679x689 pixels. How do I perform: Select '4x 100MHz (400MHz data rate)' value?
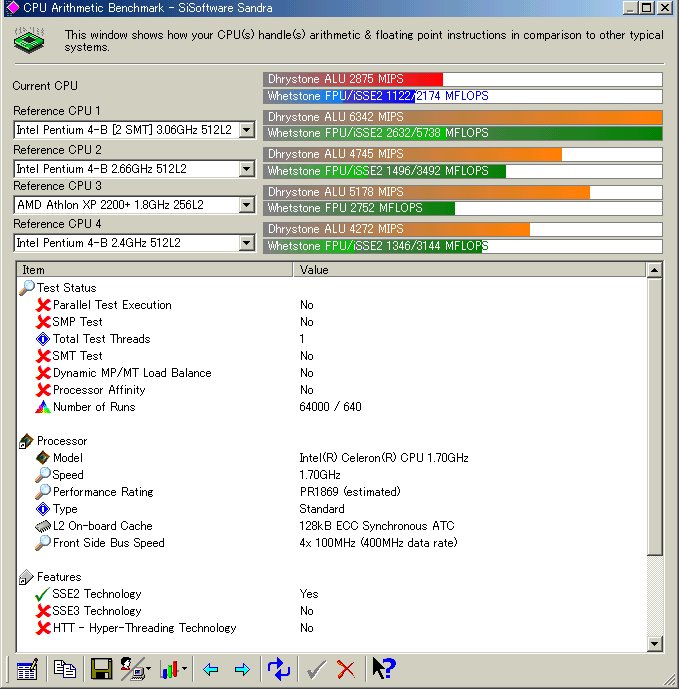click(378, 543)
